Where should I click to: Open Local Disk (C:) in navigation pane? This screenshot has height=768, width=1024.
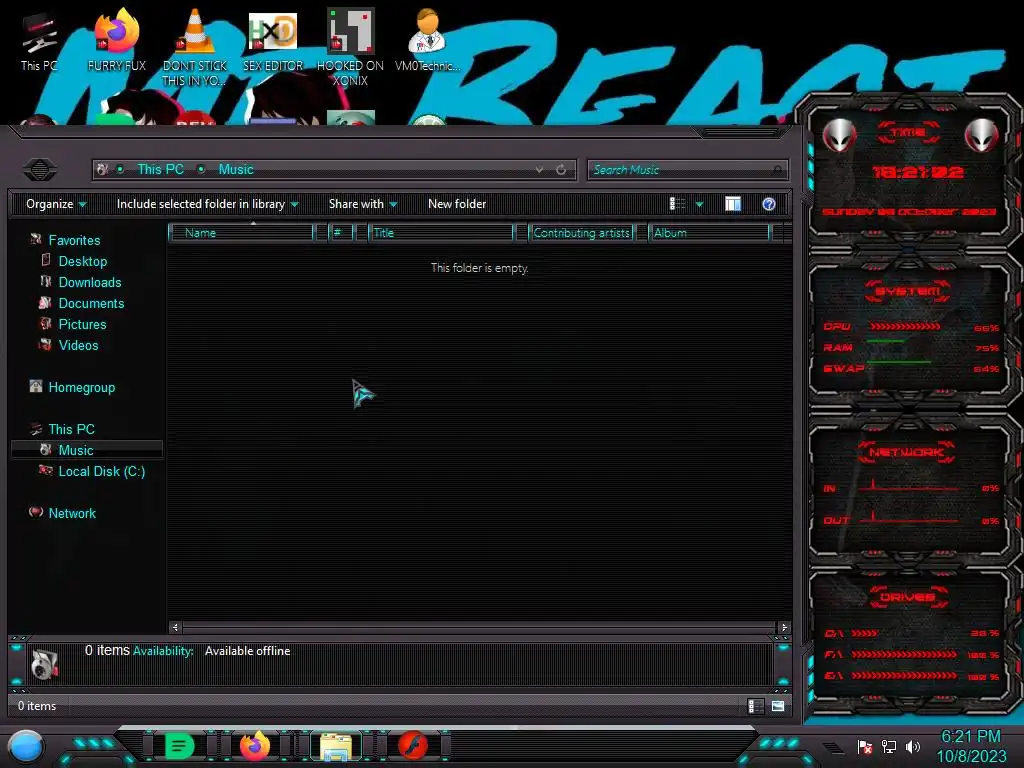tap(102, 471)
